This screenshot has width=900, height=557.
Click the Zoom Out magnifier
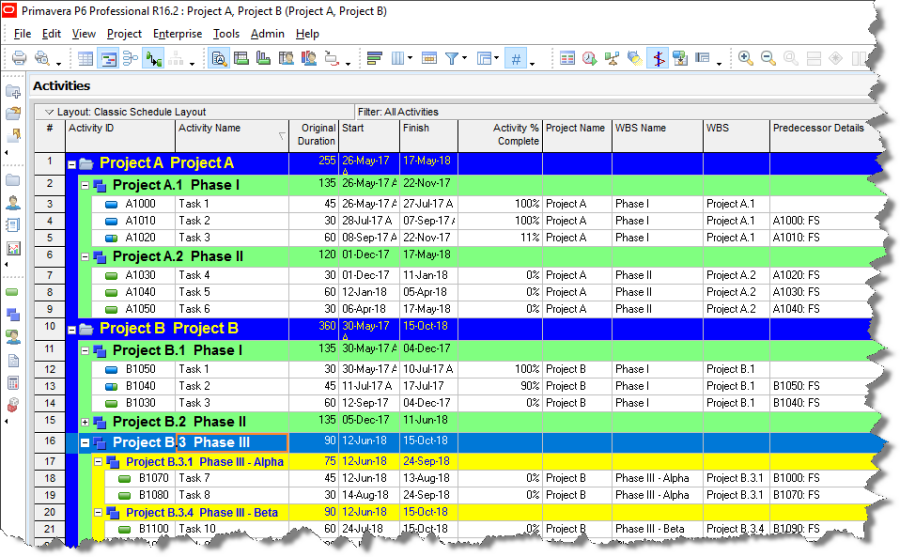click(x=768, y=58)
